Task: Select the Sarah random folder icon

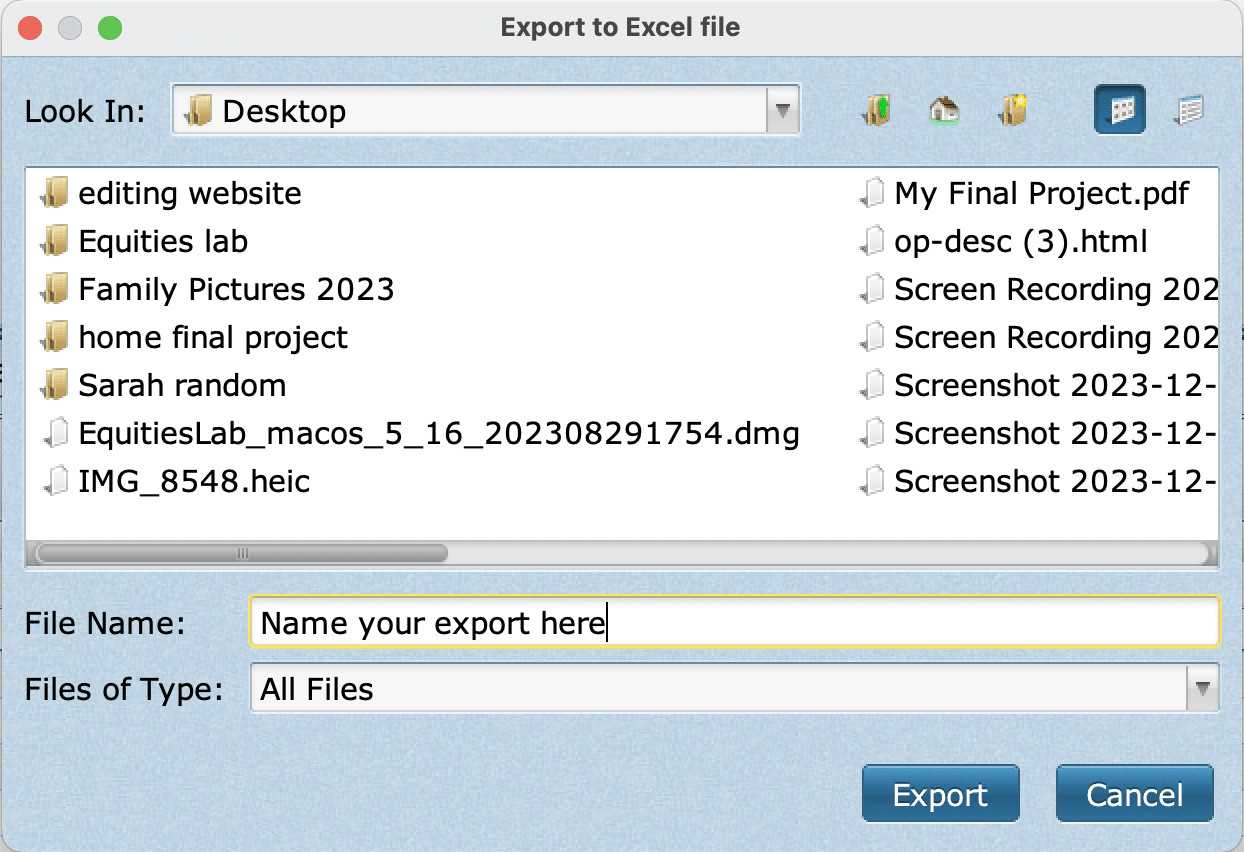Action: coord(54,385)
